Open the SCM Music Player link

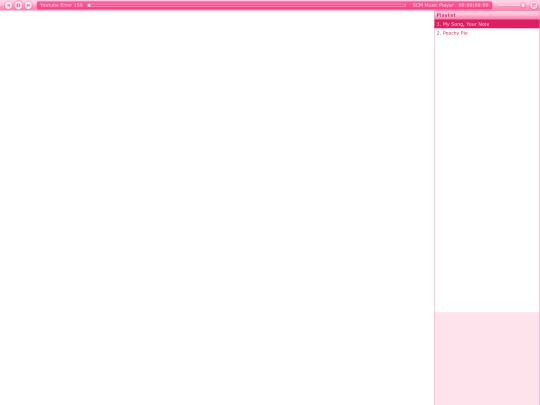click(x=433, y=5)
